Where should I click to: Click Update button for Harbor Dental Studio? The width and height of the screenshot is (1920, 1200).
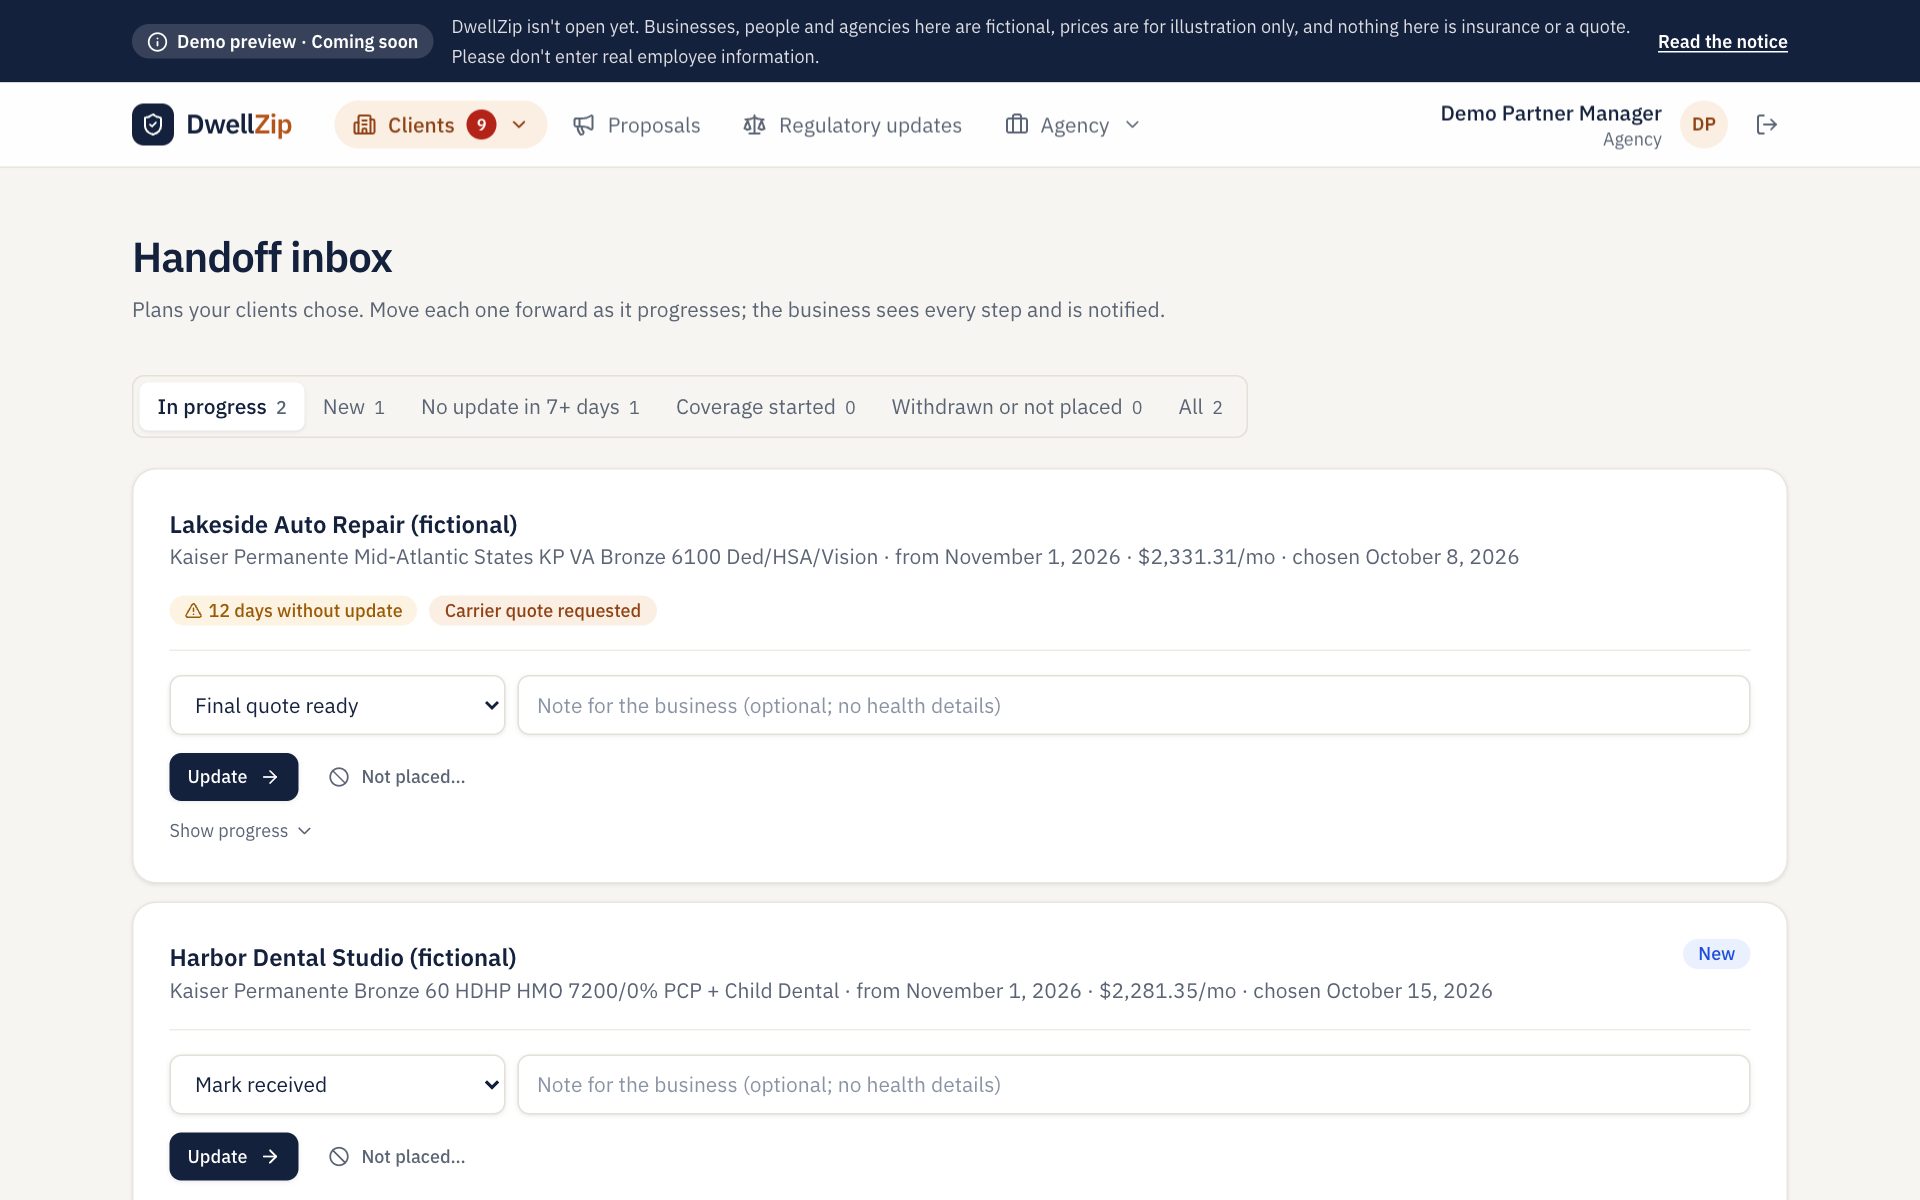(x=233, y=1157)
